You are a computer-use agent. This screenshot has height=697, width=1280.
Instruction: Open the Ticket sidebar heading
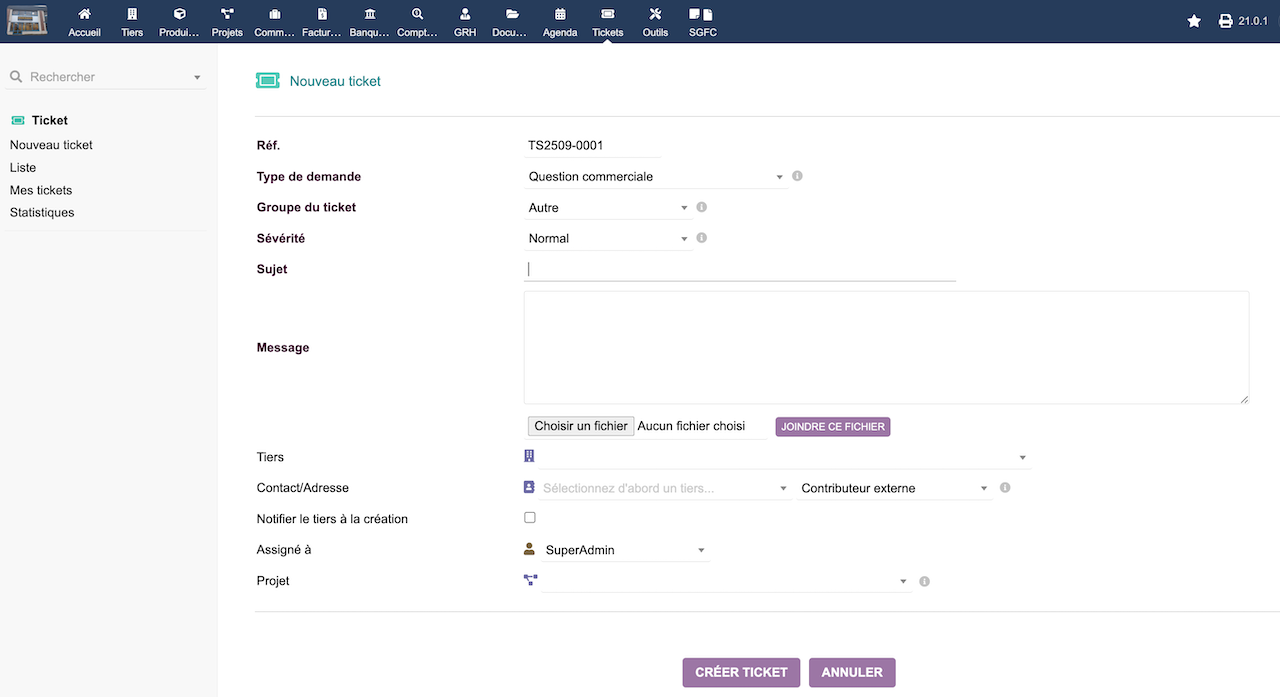(x=50, y=120)
